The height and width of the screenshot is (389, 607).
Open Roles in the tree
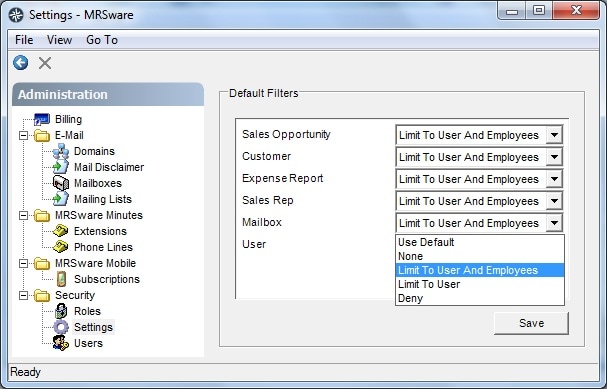(x=87, y=311)
